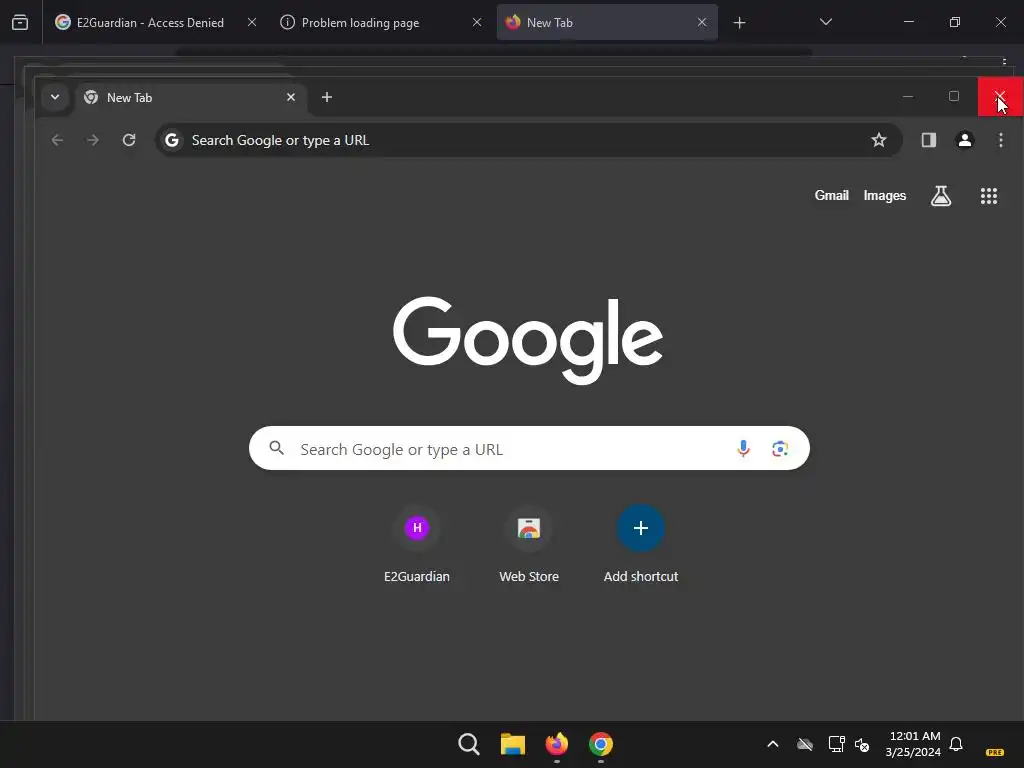Viewport: 1024px width, 768px height.
Task: Open the E2Guardian shortcut
Action: [x=417, y=545]
